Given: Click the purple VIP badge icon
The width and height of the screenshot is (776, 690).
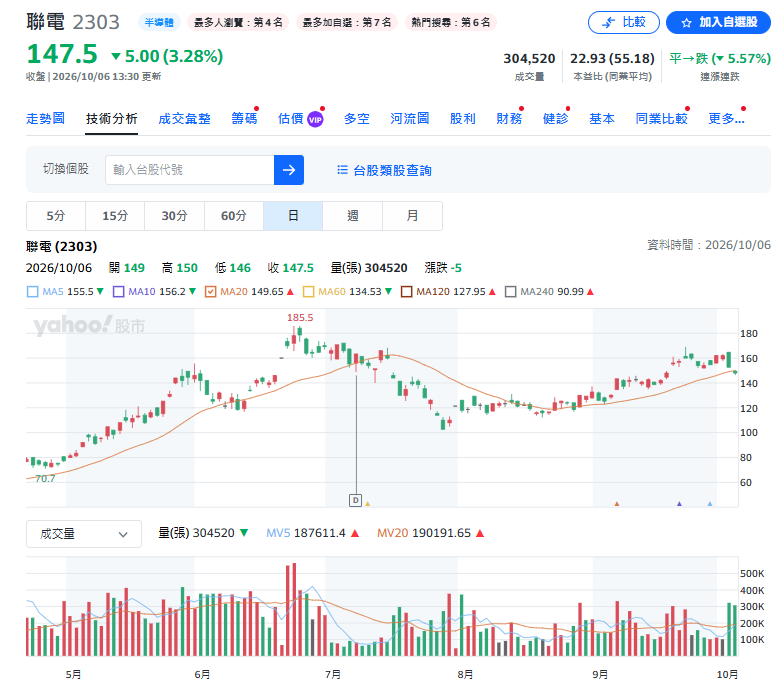Looking at the screenshot, I should [315, 119].
